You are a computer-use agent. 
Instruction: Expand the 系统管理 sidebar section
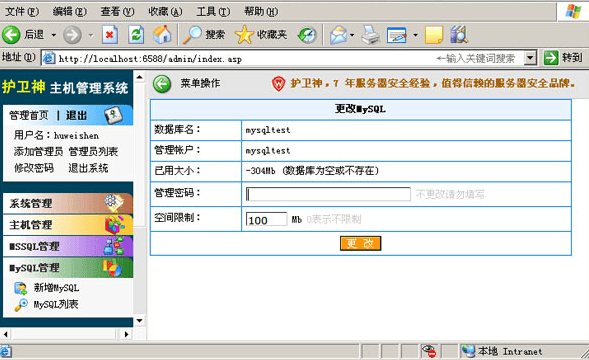click(x=68, y=203)
